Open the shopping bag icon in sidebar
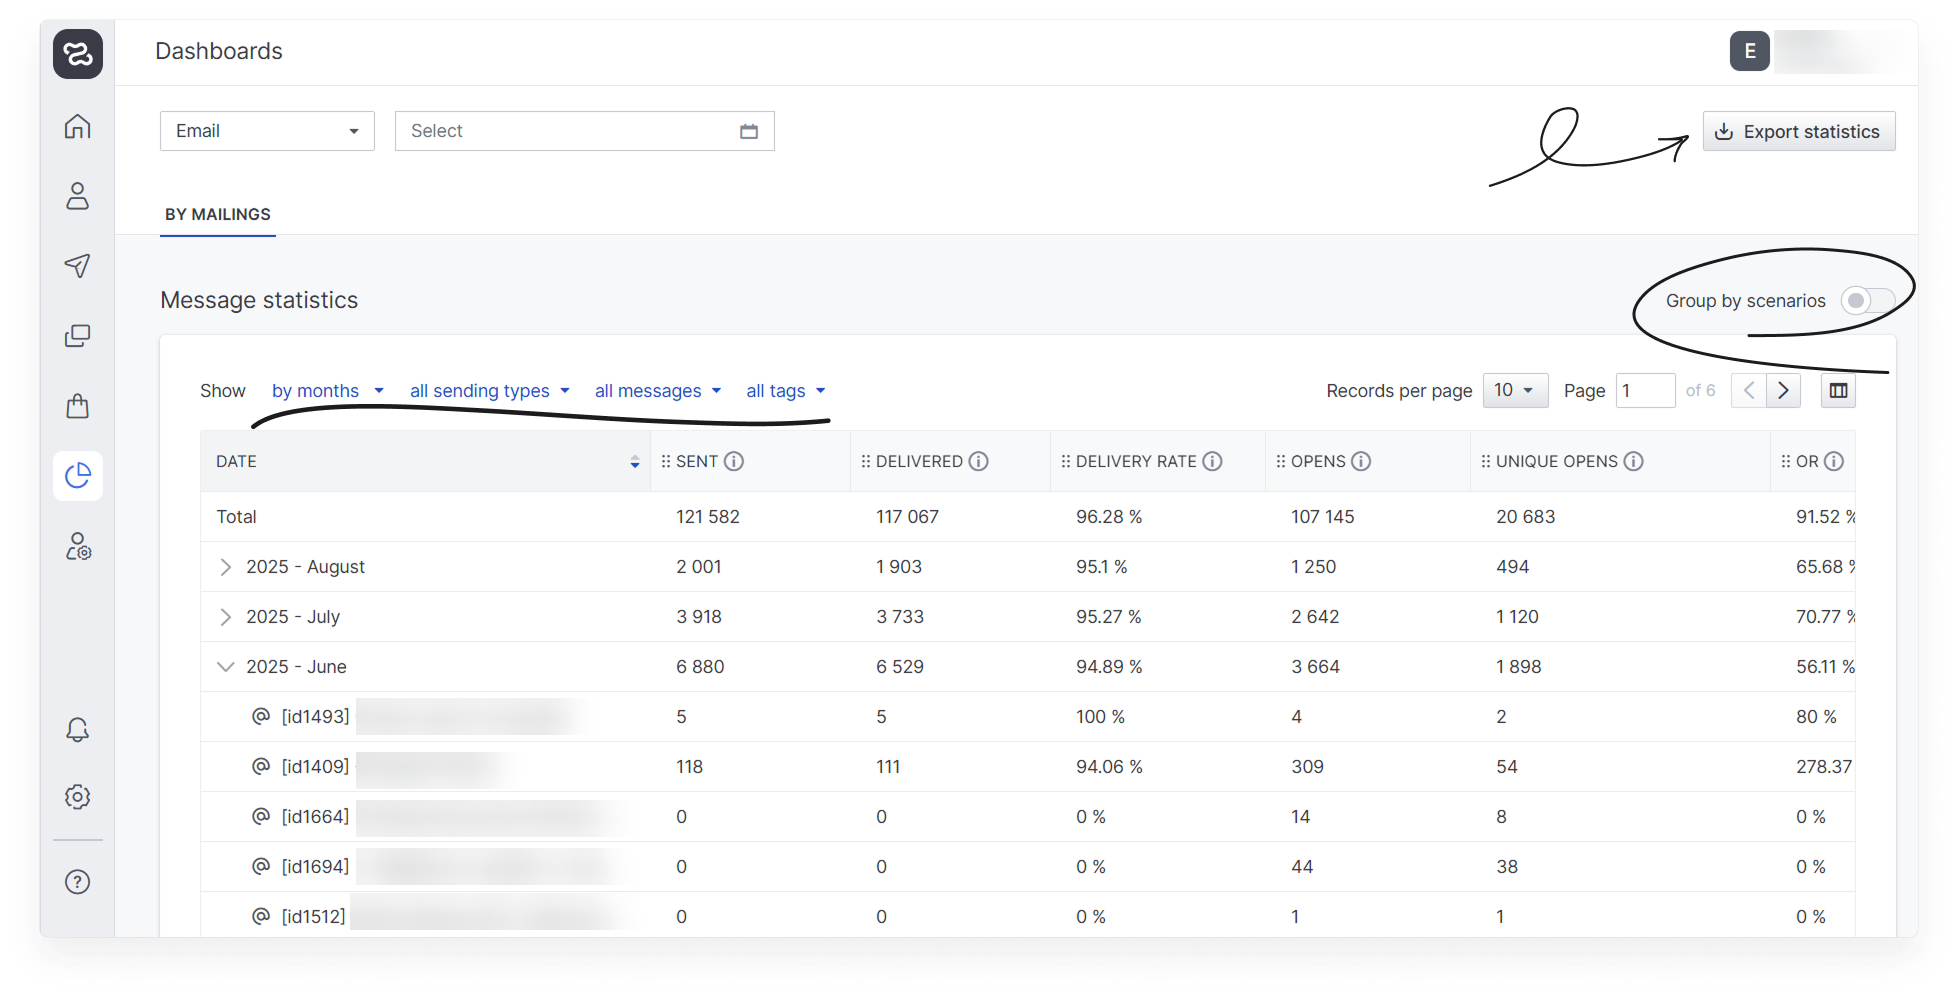The width and height of the screenshot is (1958, 997). point(77,405)
